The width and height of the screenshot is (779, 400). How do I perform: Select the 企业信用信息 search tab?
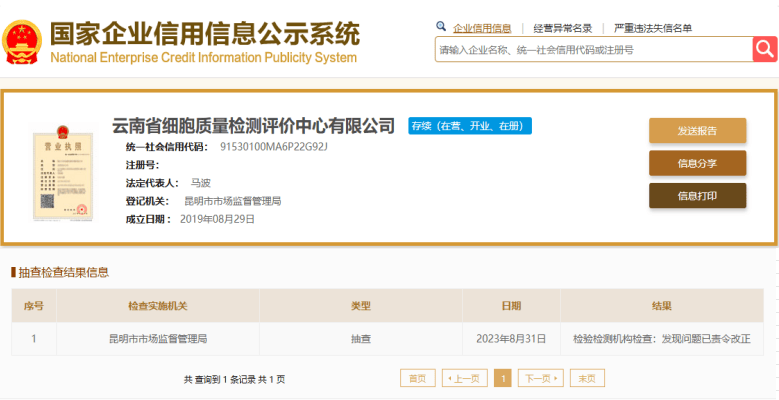[482, 28]
